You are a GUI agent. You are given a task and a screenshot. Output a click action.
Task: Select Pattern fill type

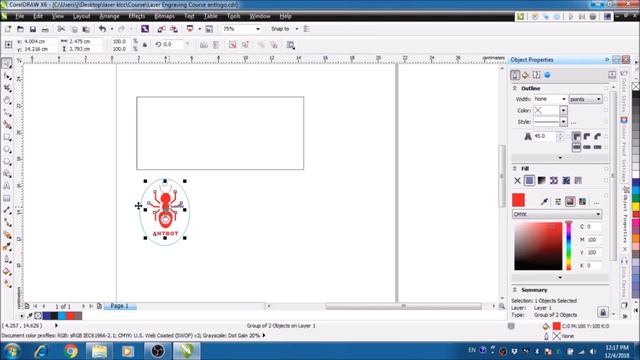554,180
